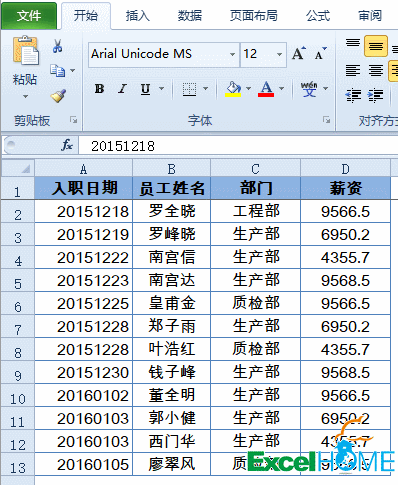Select column B header
Screen dimensions: 398x485
click(172, 169)
